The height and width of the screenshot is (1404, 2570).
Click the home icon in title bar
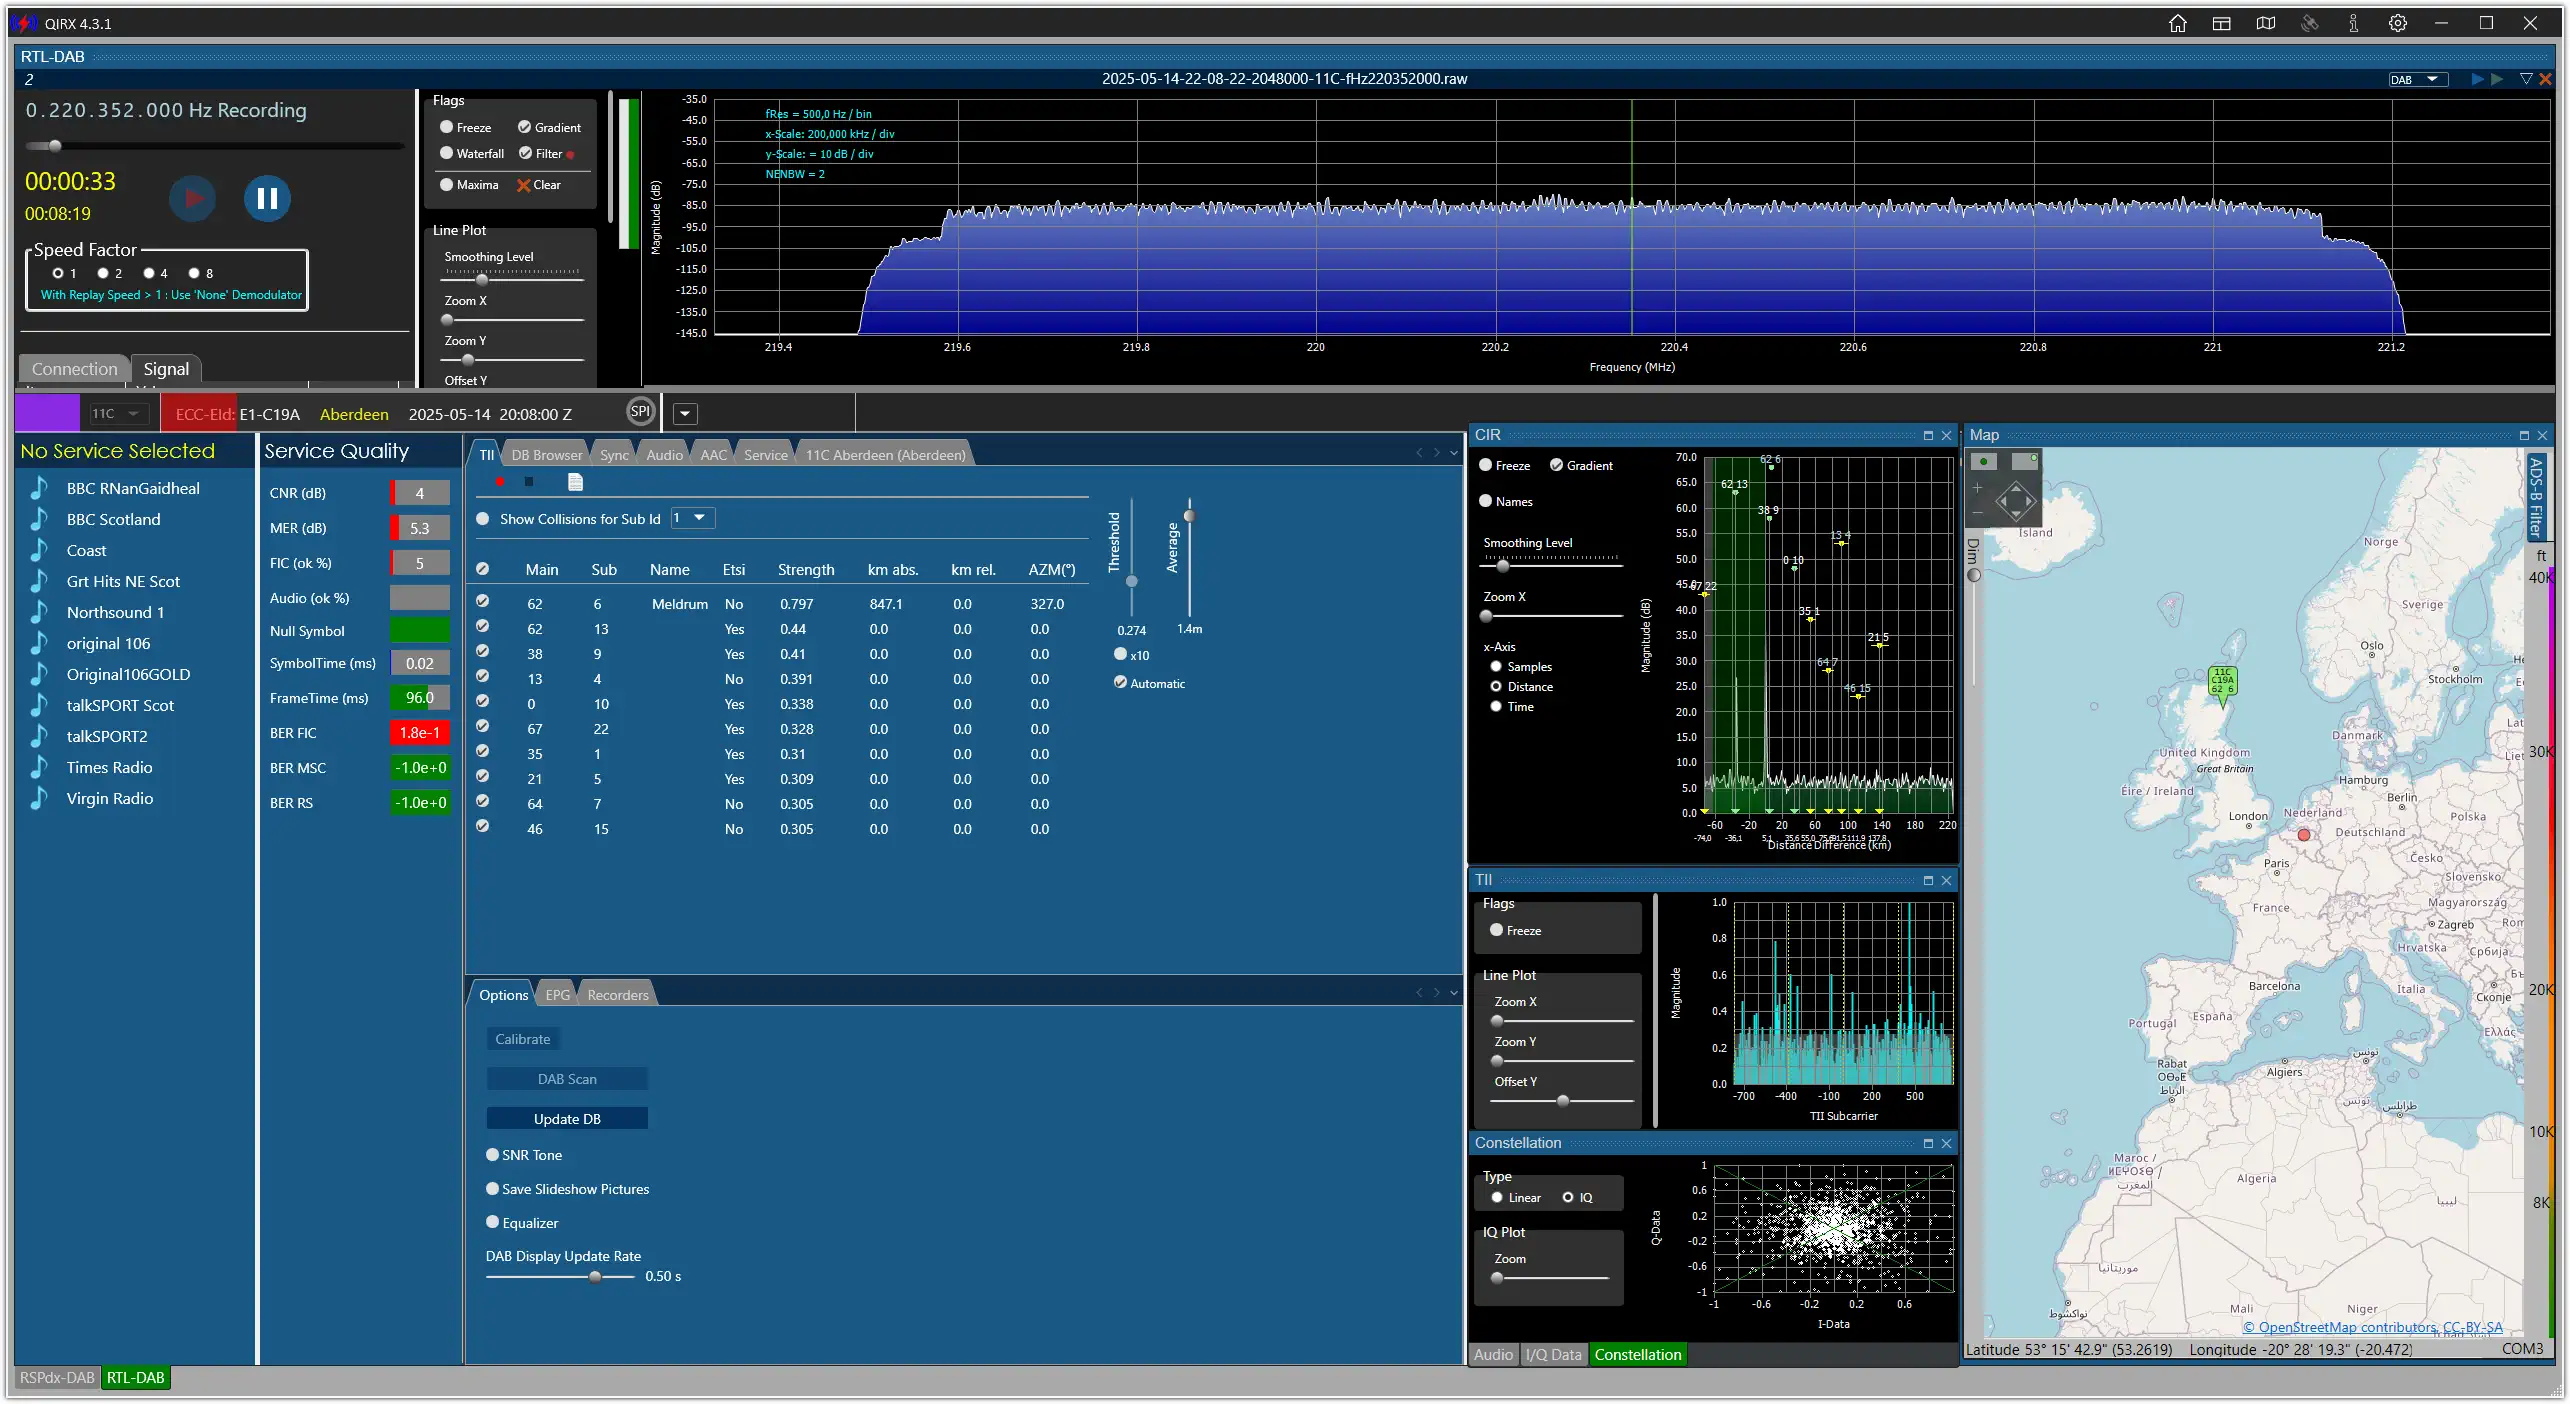(2177, 23)
